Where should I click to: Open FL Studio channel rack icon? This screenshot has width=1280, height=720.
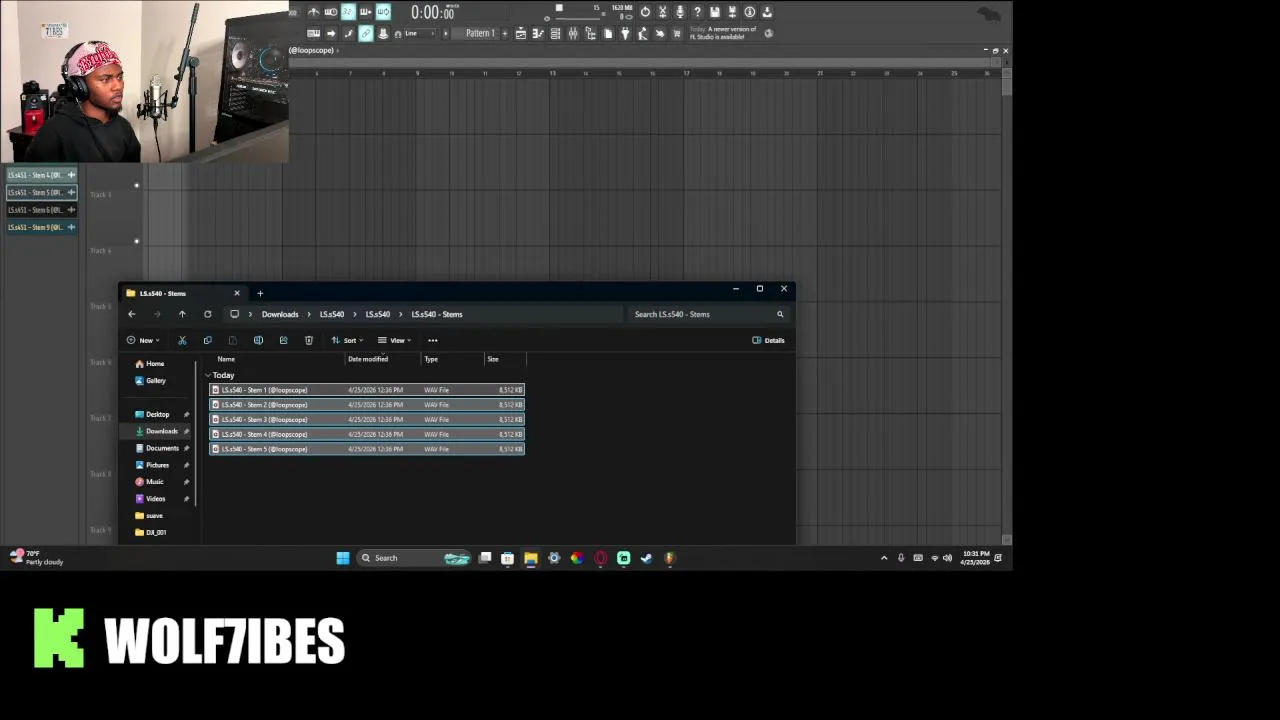pos(555,33)
